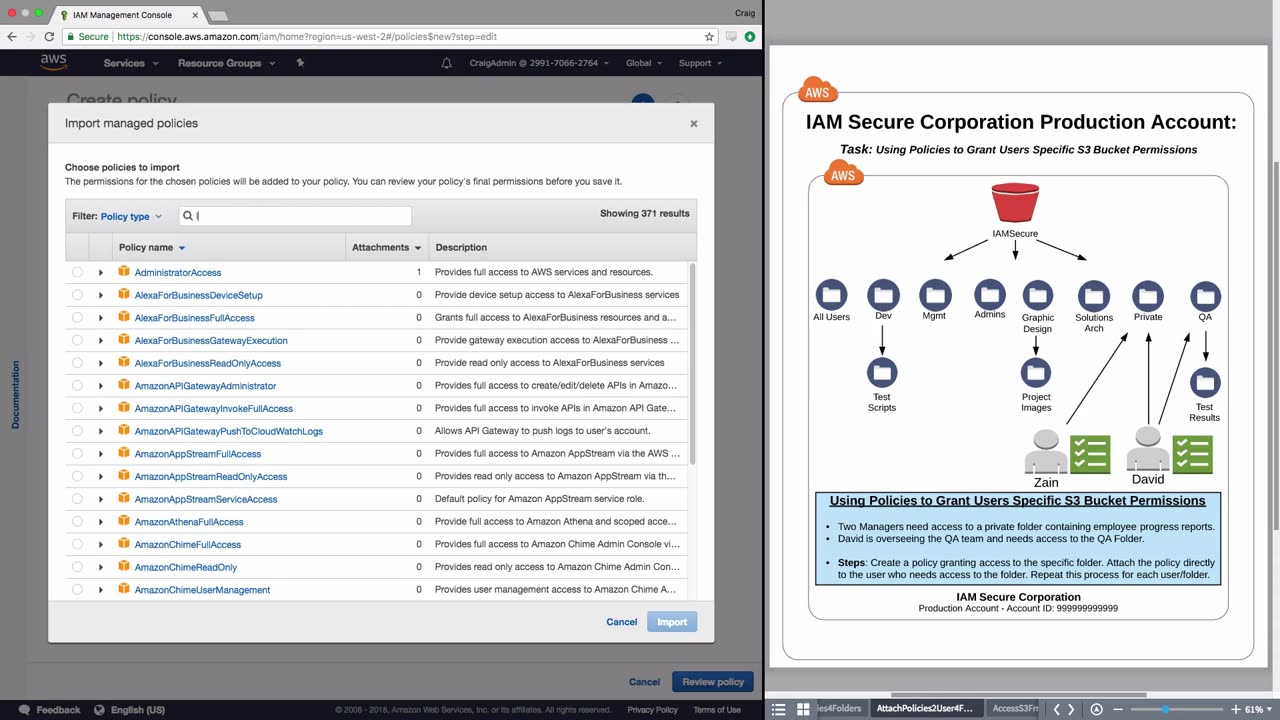Expand the AlexaForBusinessReadOnlyAccess row
The height and width of the screenshot is (720, 1280).
(x=100, y=363)
